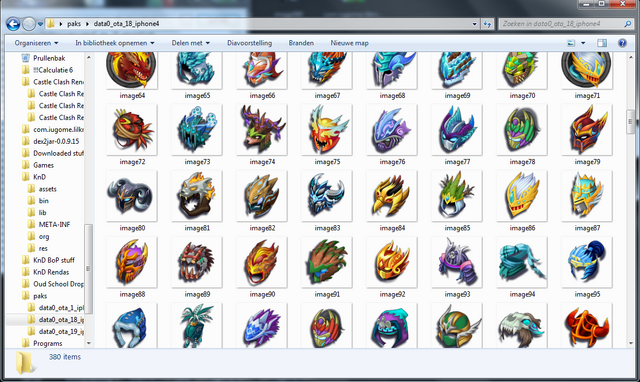640x382 pixels.
Task: Open the recent locations dropdown arrow
Action: [x=40, y=24]
